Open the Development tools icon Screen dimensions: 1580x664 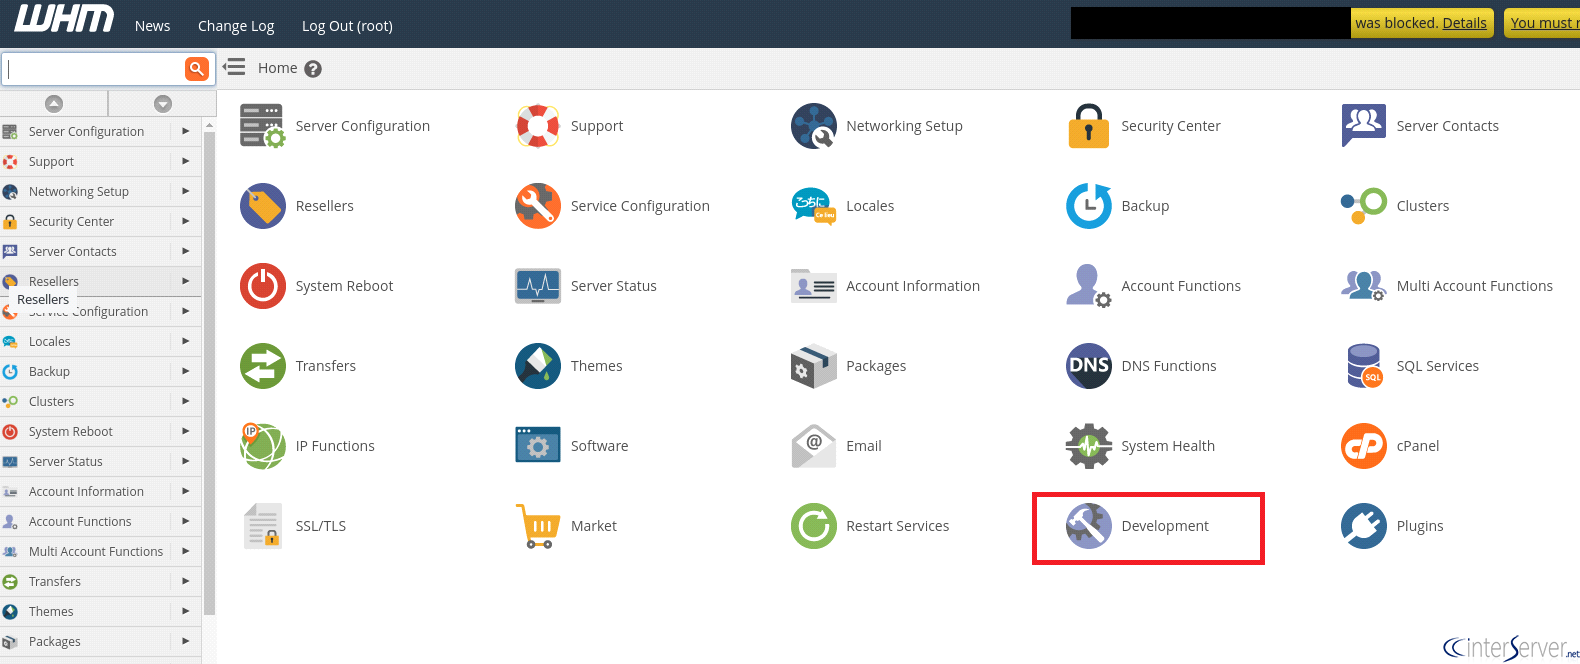pos(1089,526)
